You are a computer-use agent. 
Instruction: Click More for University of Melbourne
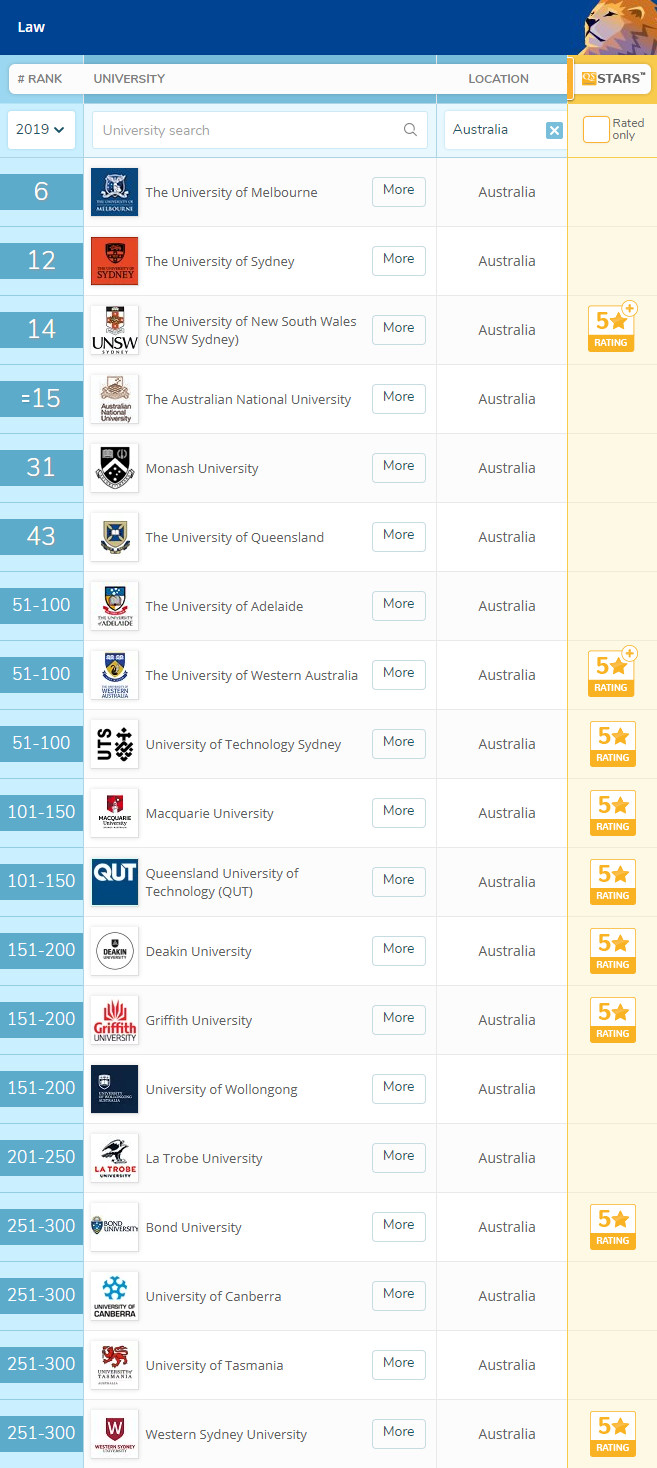(x=399, y=191)
